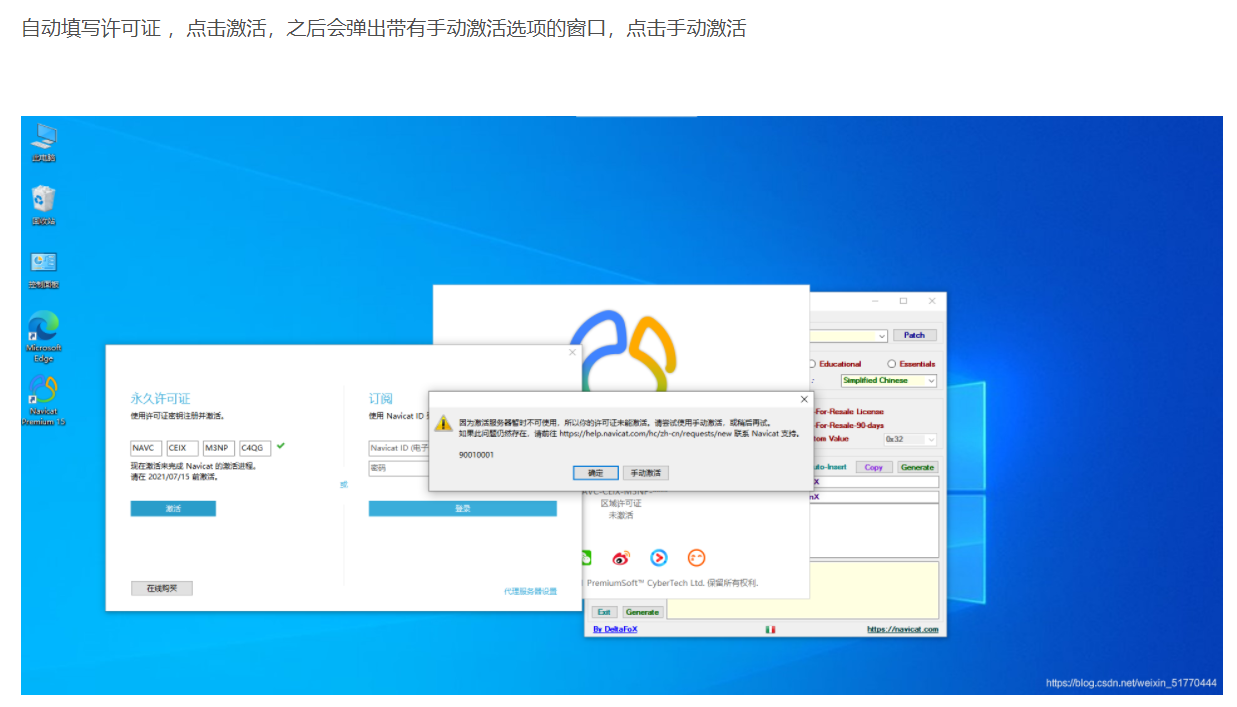Screen dimensions: 1237x707
Task: Click the M3NP license key field
Action: click(x=219, y=448)
